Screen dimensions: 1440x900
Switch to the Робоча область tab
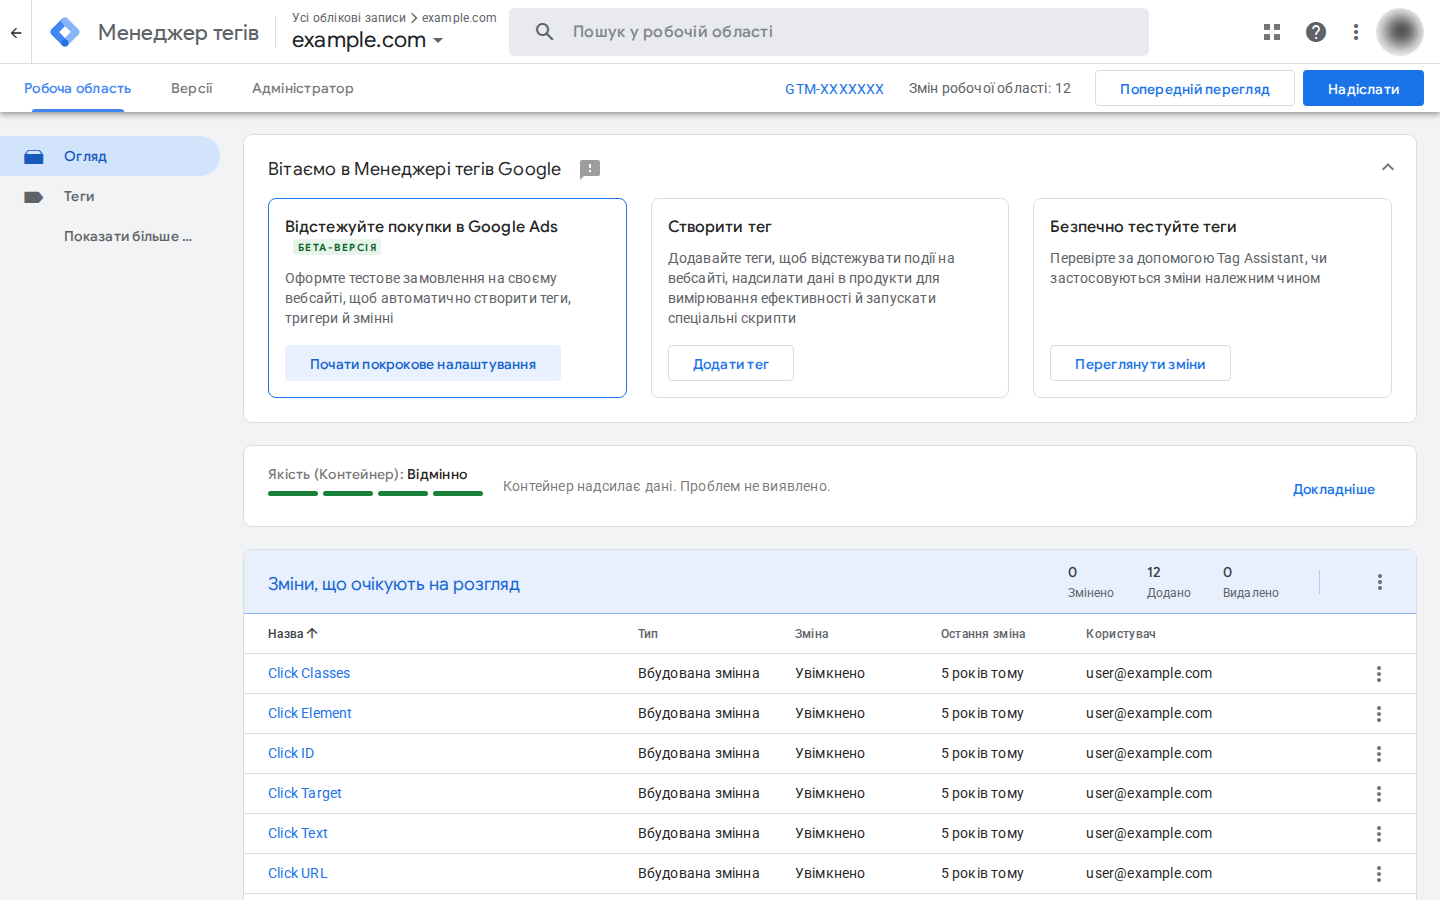78,88
